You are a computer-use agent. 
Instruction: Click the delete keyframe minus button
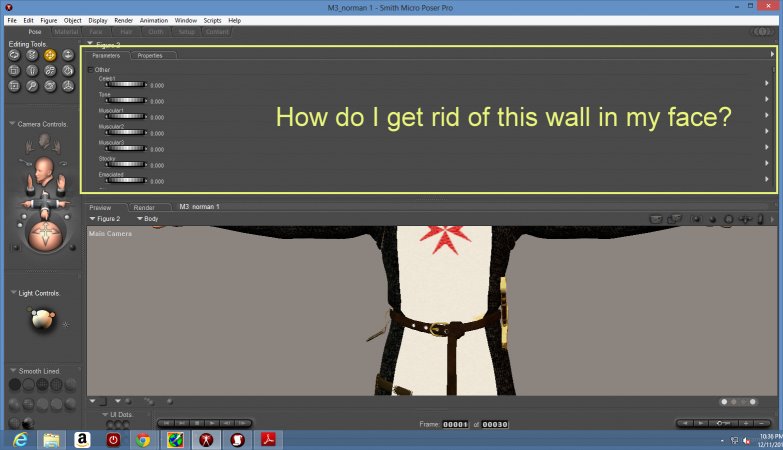(x=762, y=423)
